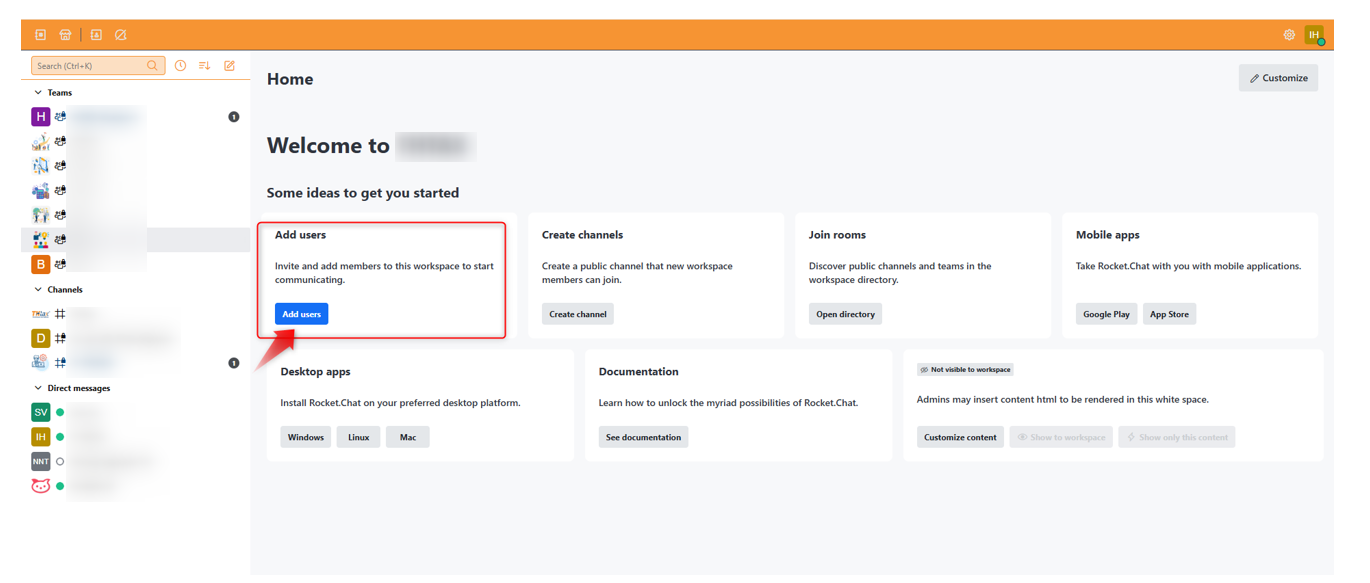Click the crossed-out chat bubble icon

(120, 35)
